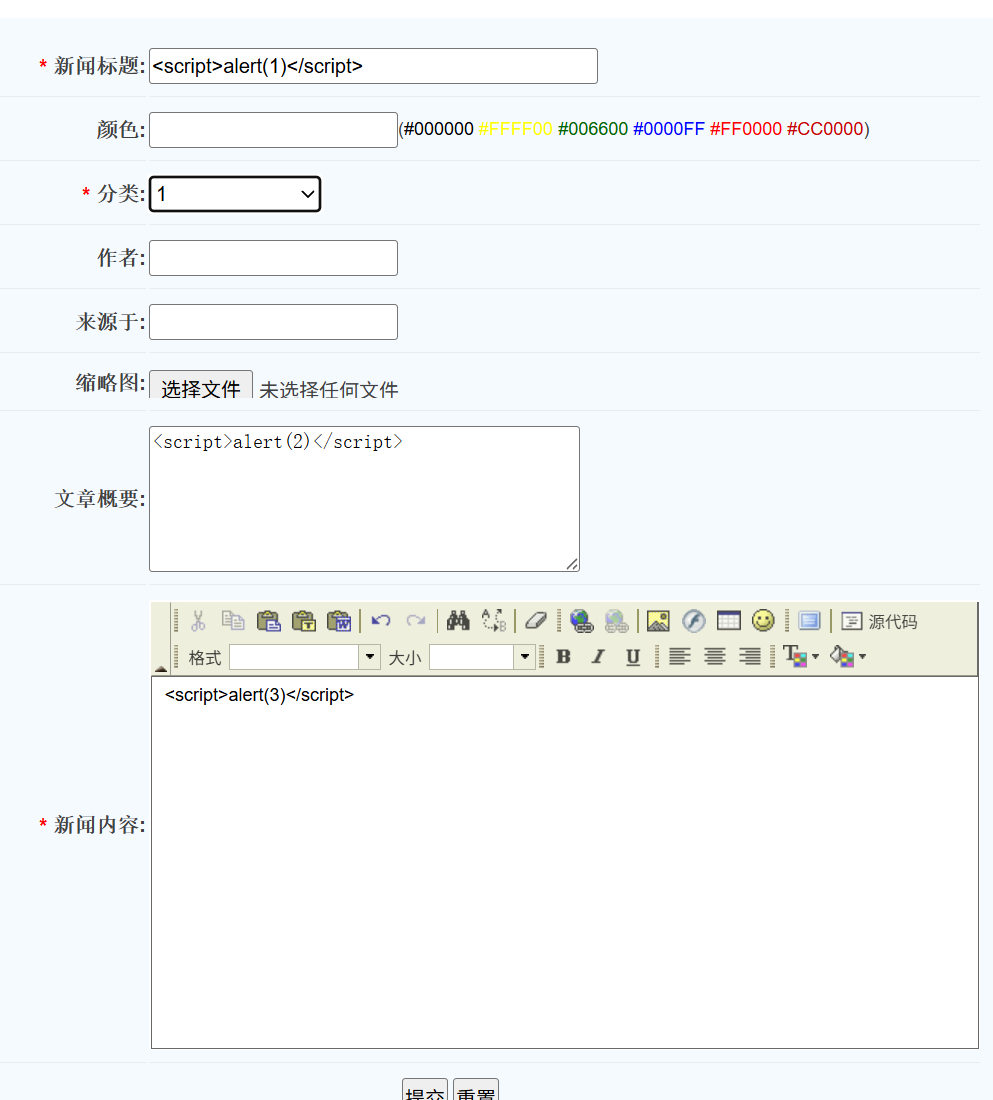Open the smiley emoticon picker

[x=763, y=621]
